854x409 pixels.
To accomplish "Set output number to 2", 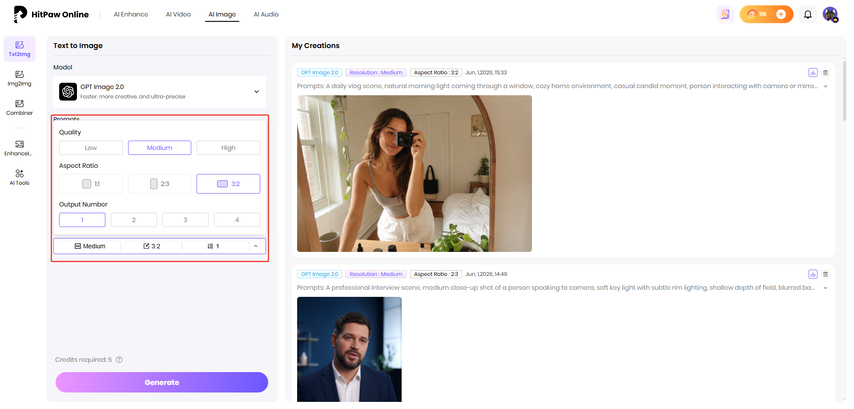I will (x=134, y=220).
